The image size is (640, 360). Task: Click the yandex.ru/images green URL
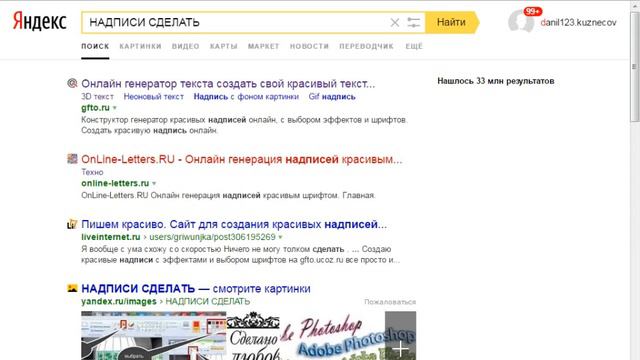coord(119,301)
